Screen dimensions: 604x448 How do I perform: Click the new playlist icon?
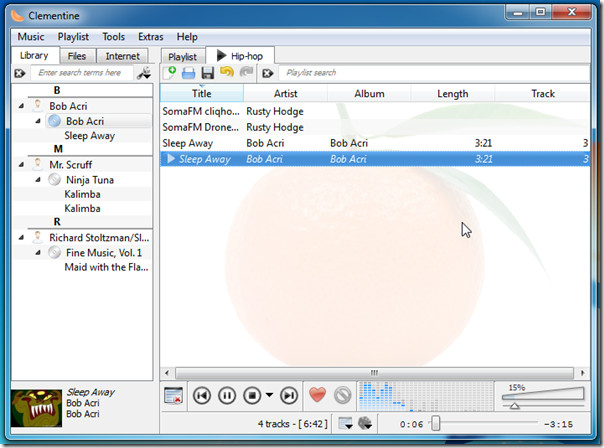click(170, 72)
